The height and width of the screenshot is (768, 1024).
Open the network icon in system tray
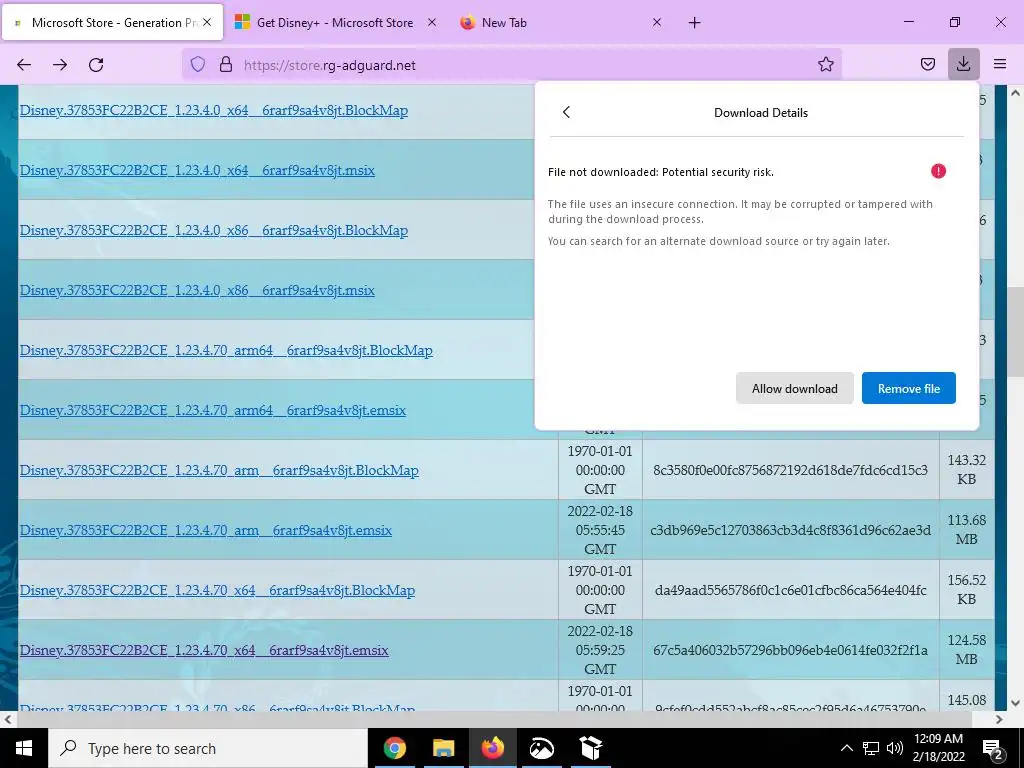pos(871,748)
